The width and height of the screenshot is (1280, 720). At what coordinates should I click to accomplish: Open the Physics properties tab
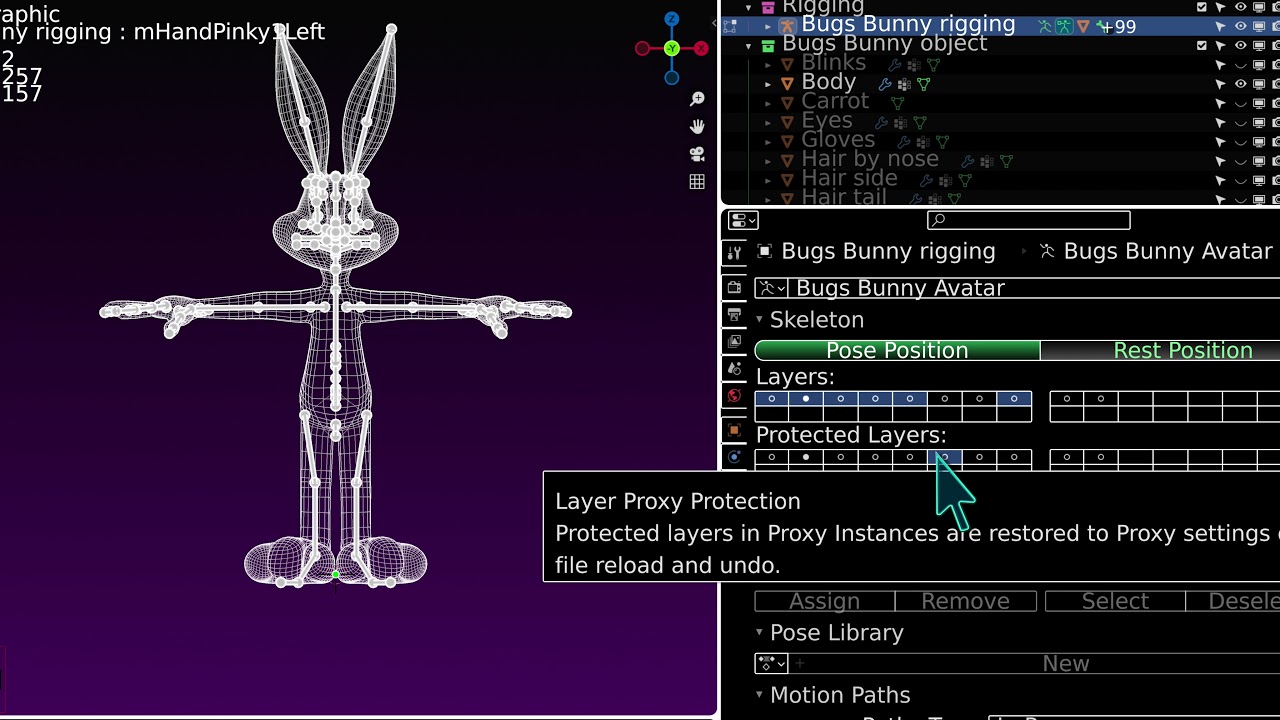click(x=734, y=457)
